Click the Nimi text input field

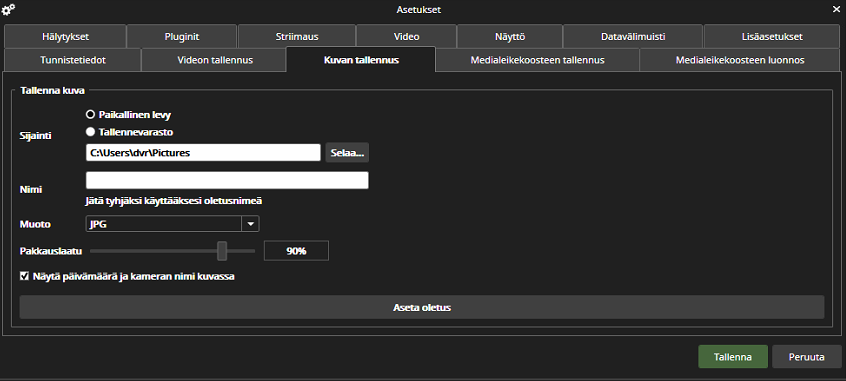227,180
